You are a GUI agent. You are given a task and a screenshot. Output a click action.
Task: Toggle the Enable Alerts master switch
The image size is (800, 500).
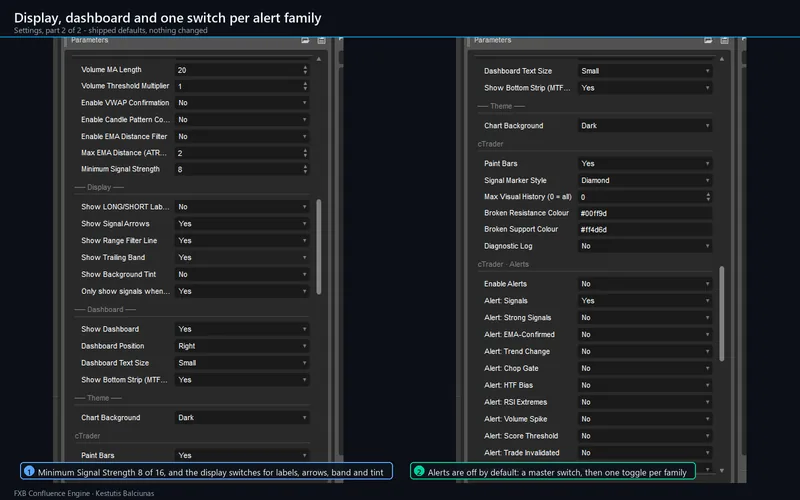click(645, 284)
